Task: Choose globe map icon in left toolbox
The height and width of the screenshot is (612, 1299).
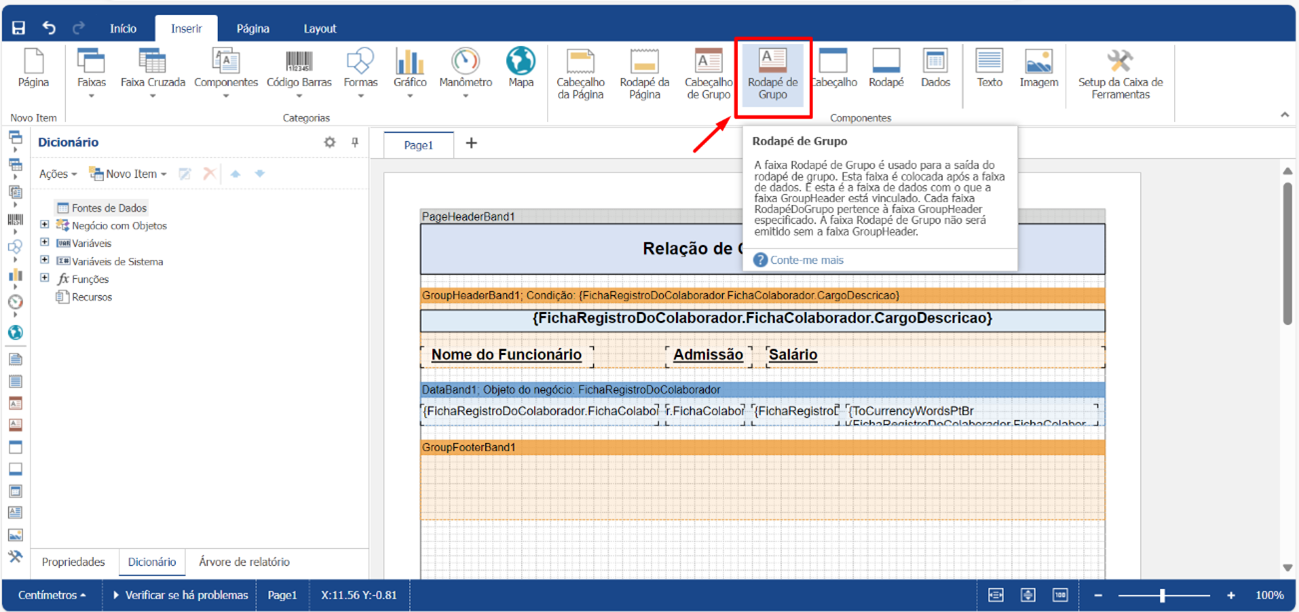Action: click(x=15, y=333)
